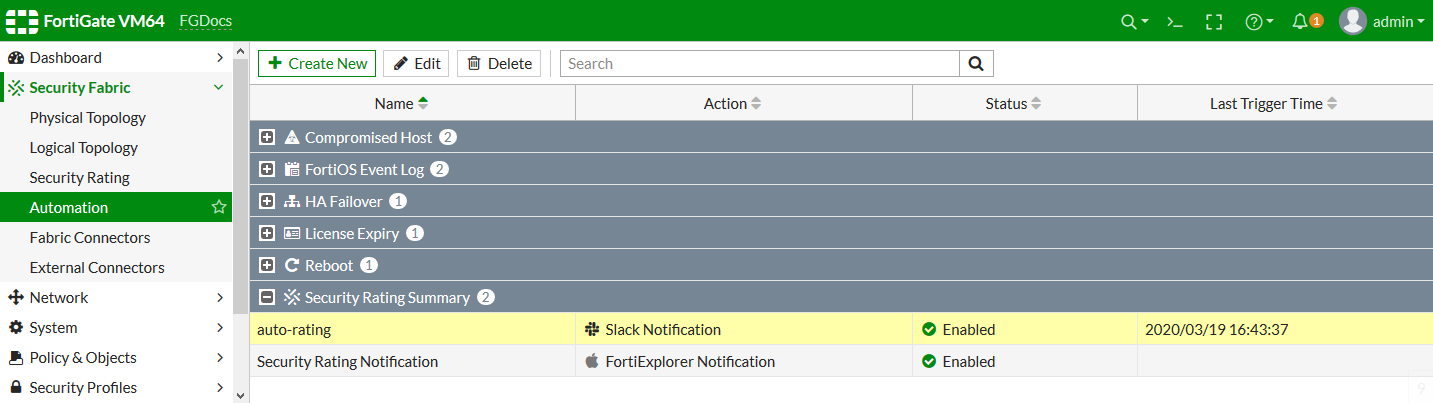Open the CLI console icon
1433x403 pixels.
1175,21
